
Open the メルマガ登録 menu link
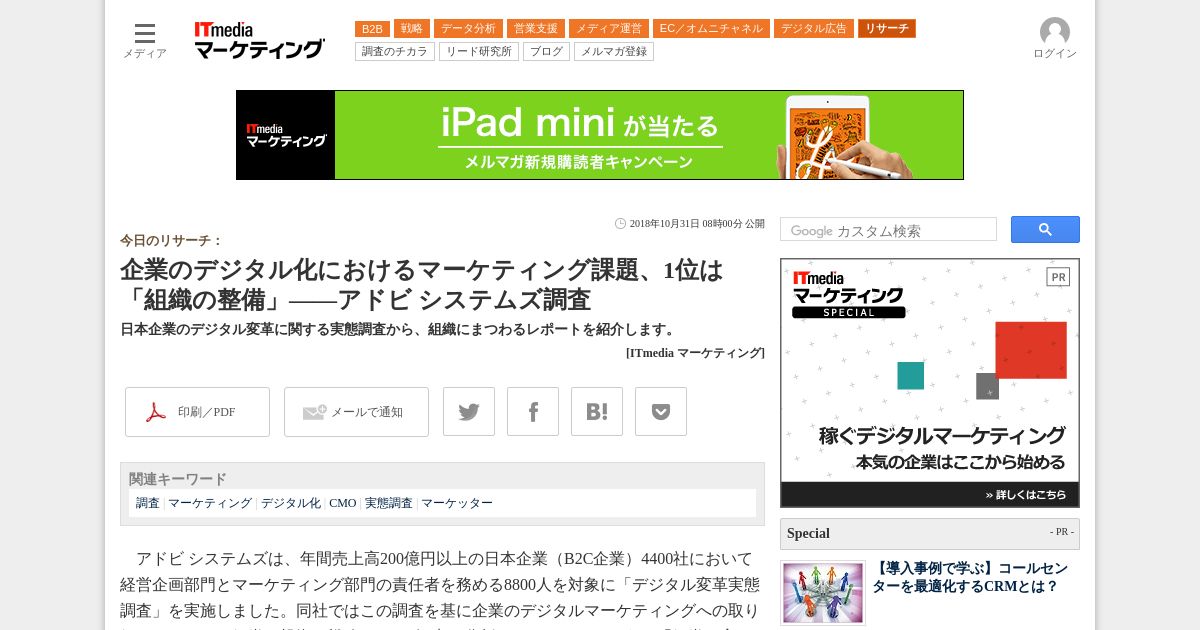click(x=614, y=51)
